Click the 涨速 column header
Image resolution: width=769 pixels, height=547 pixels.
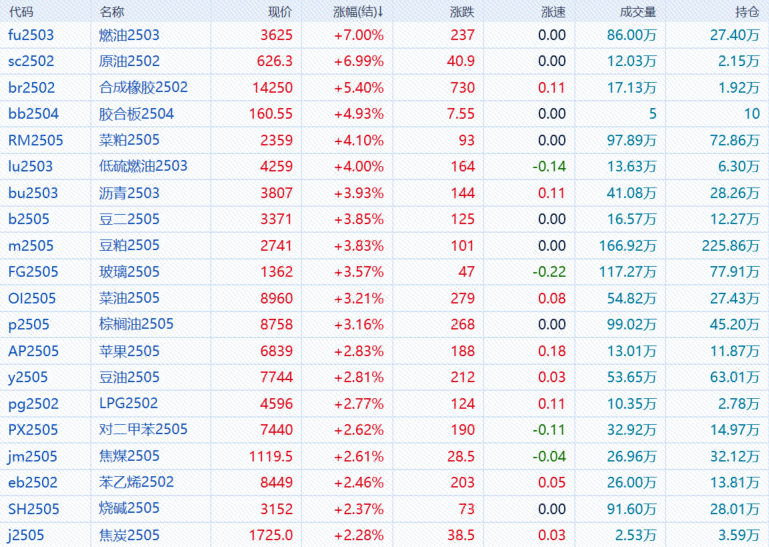coord(553,12)
